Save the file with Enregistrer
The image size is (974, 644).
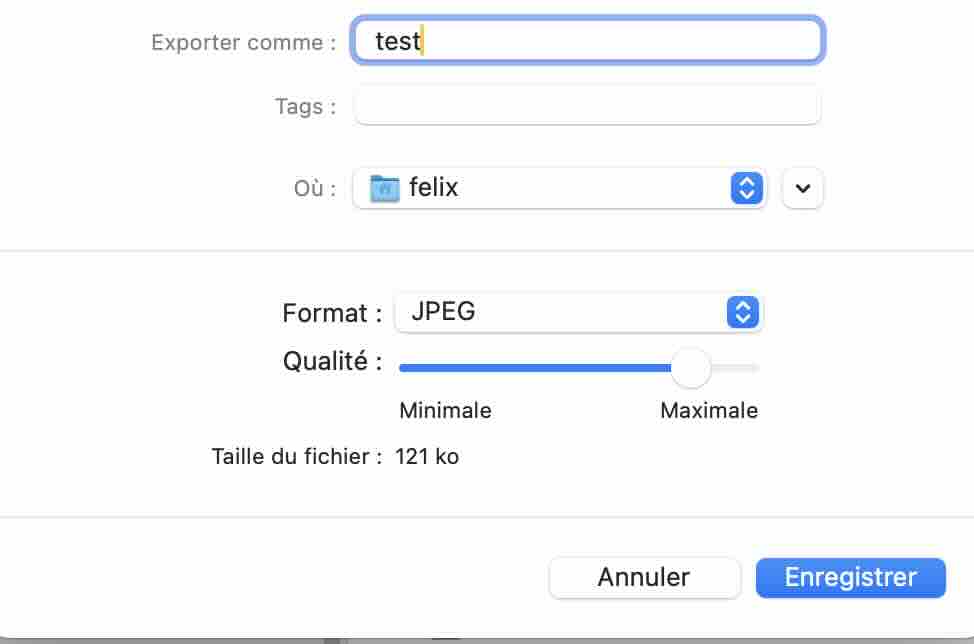[x=850, y=578]
